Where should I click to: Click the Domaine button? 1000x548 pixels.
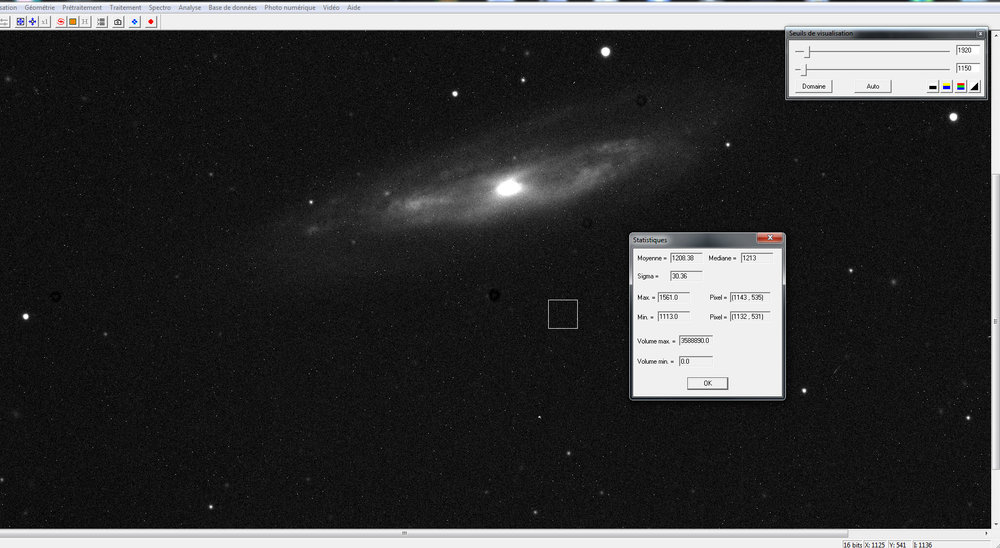click(x=814, y=87)
